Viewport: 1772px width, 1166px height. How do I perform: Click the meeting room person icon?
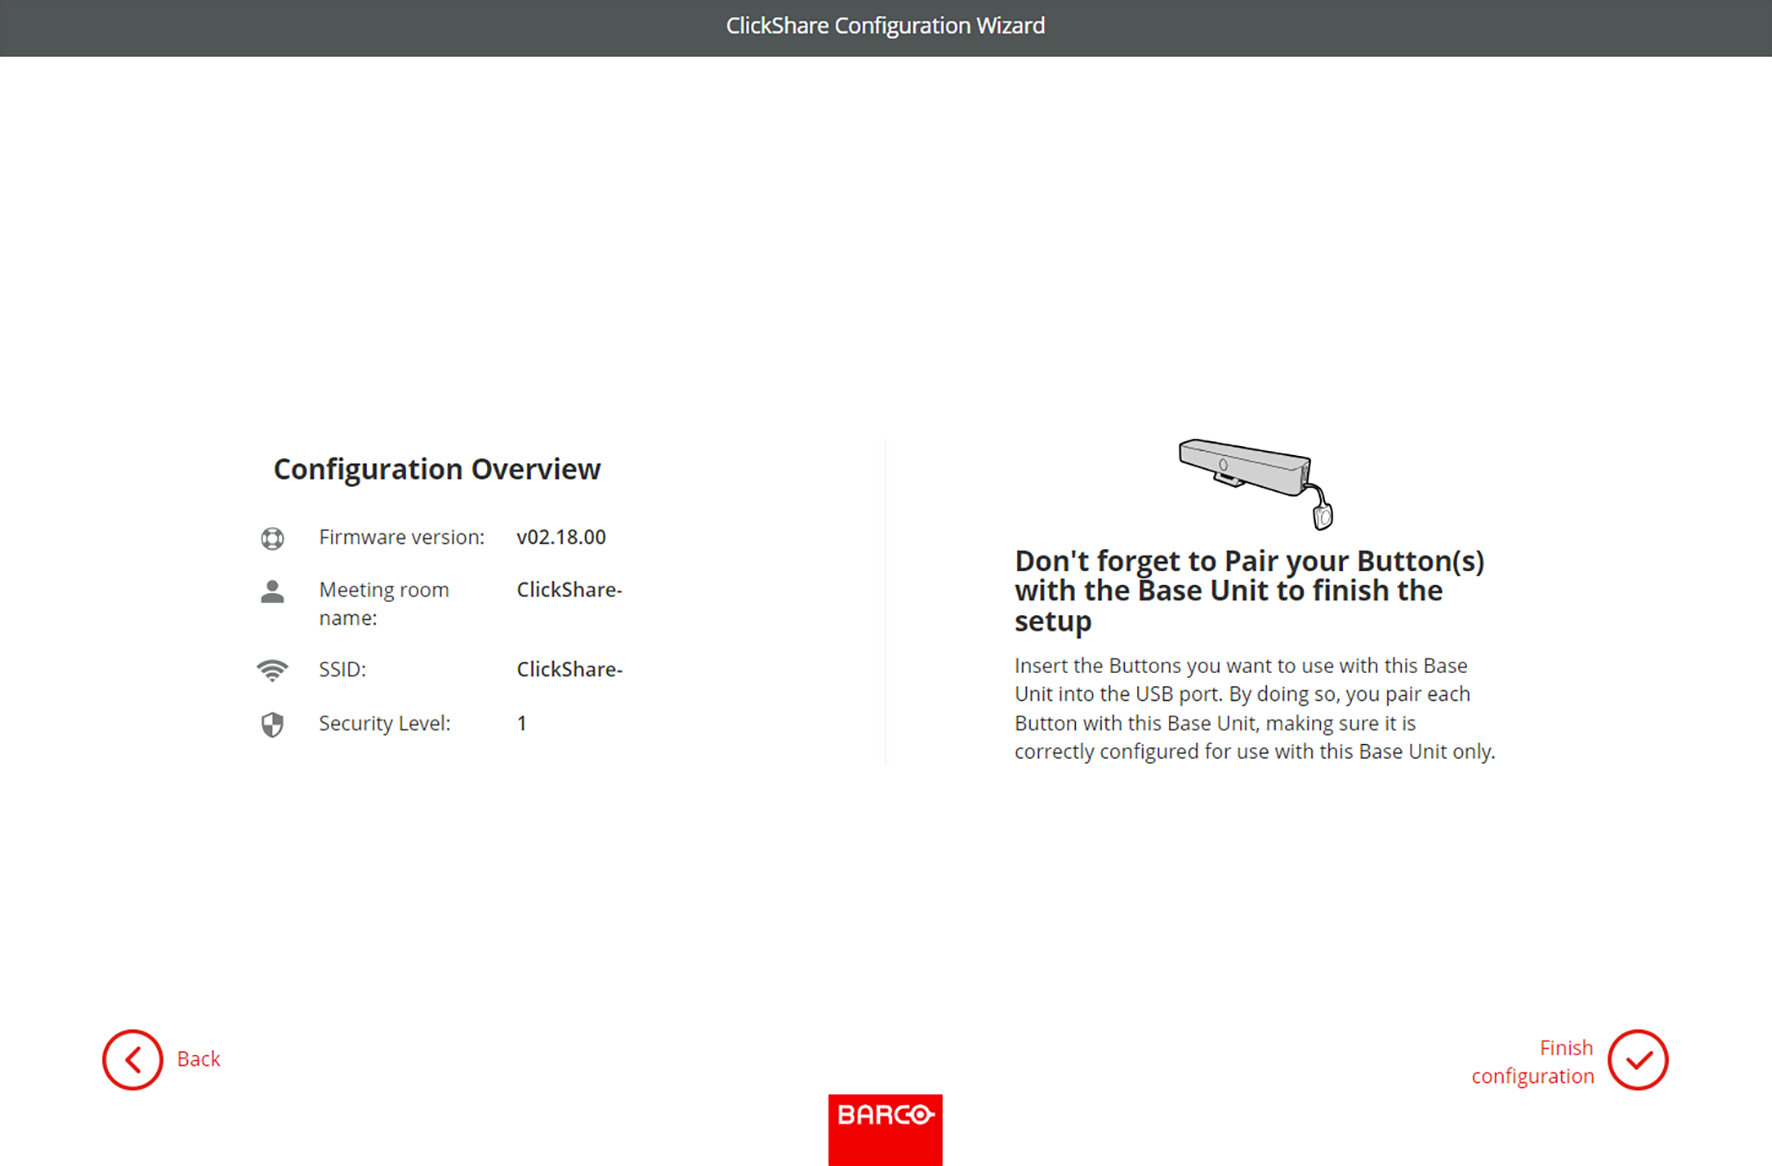pos(272,591)
